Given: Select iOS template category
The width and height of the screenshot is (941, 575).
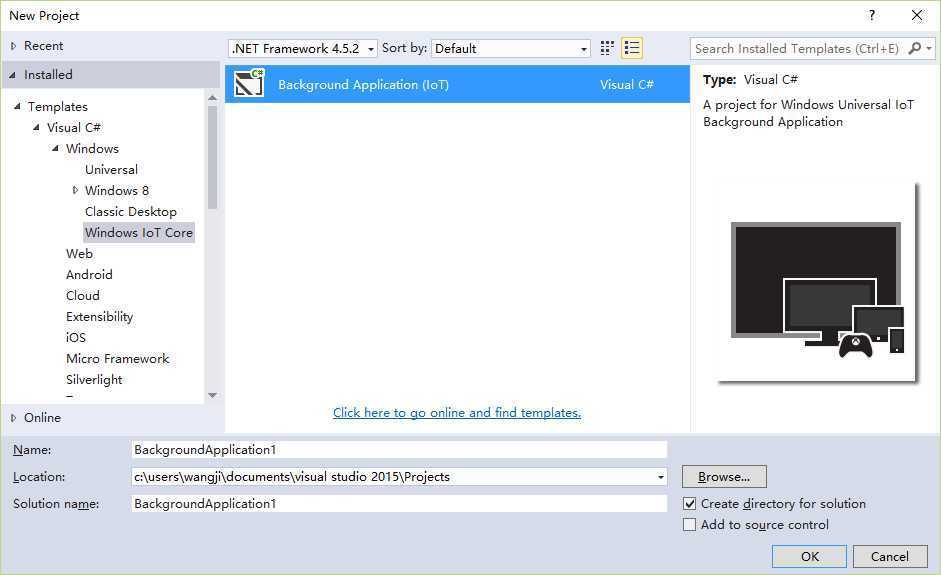Looking at the screenshot, I should [76, 337].
